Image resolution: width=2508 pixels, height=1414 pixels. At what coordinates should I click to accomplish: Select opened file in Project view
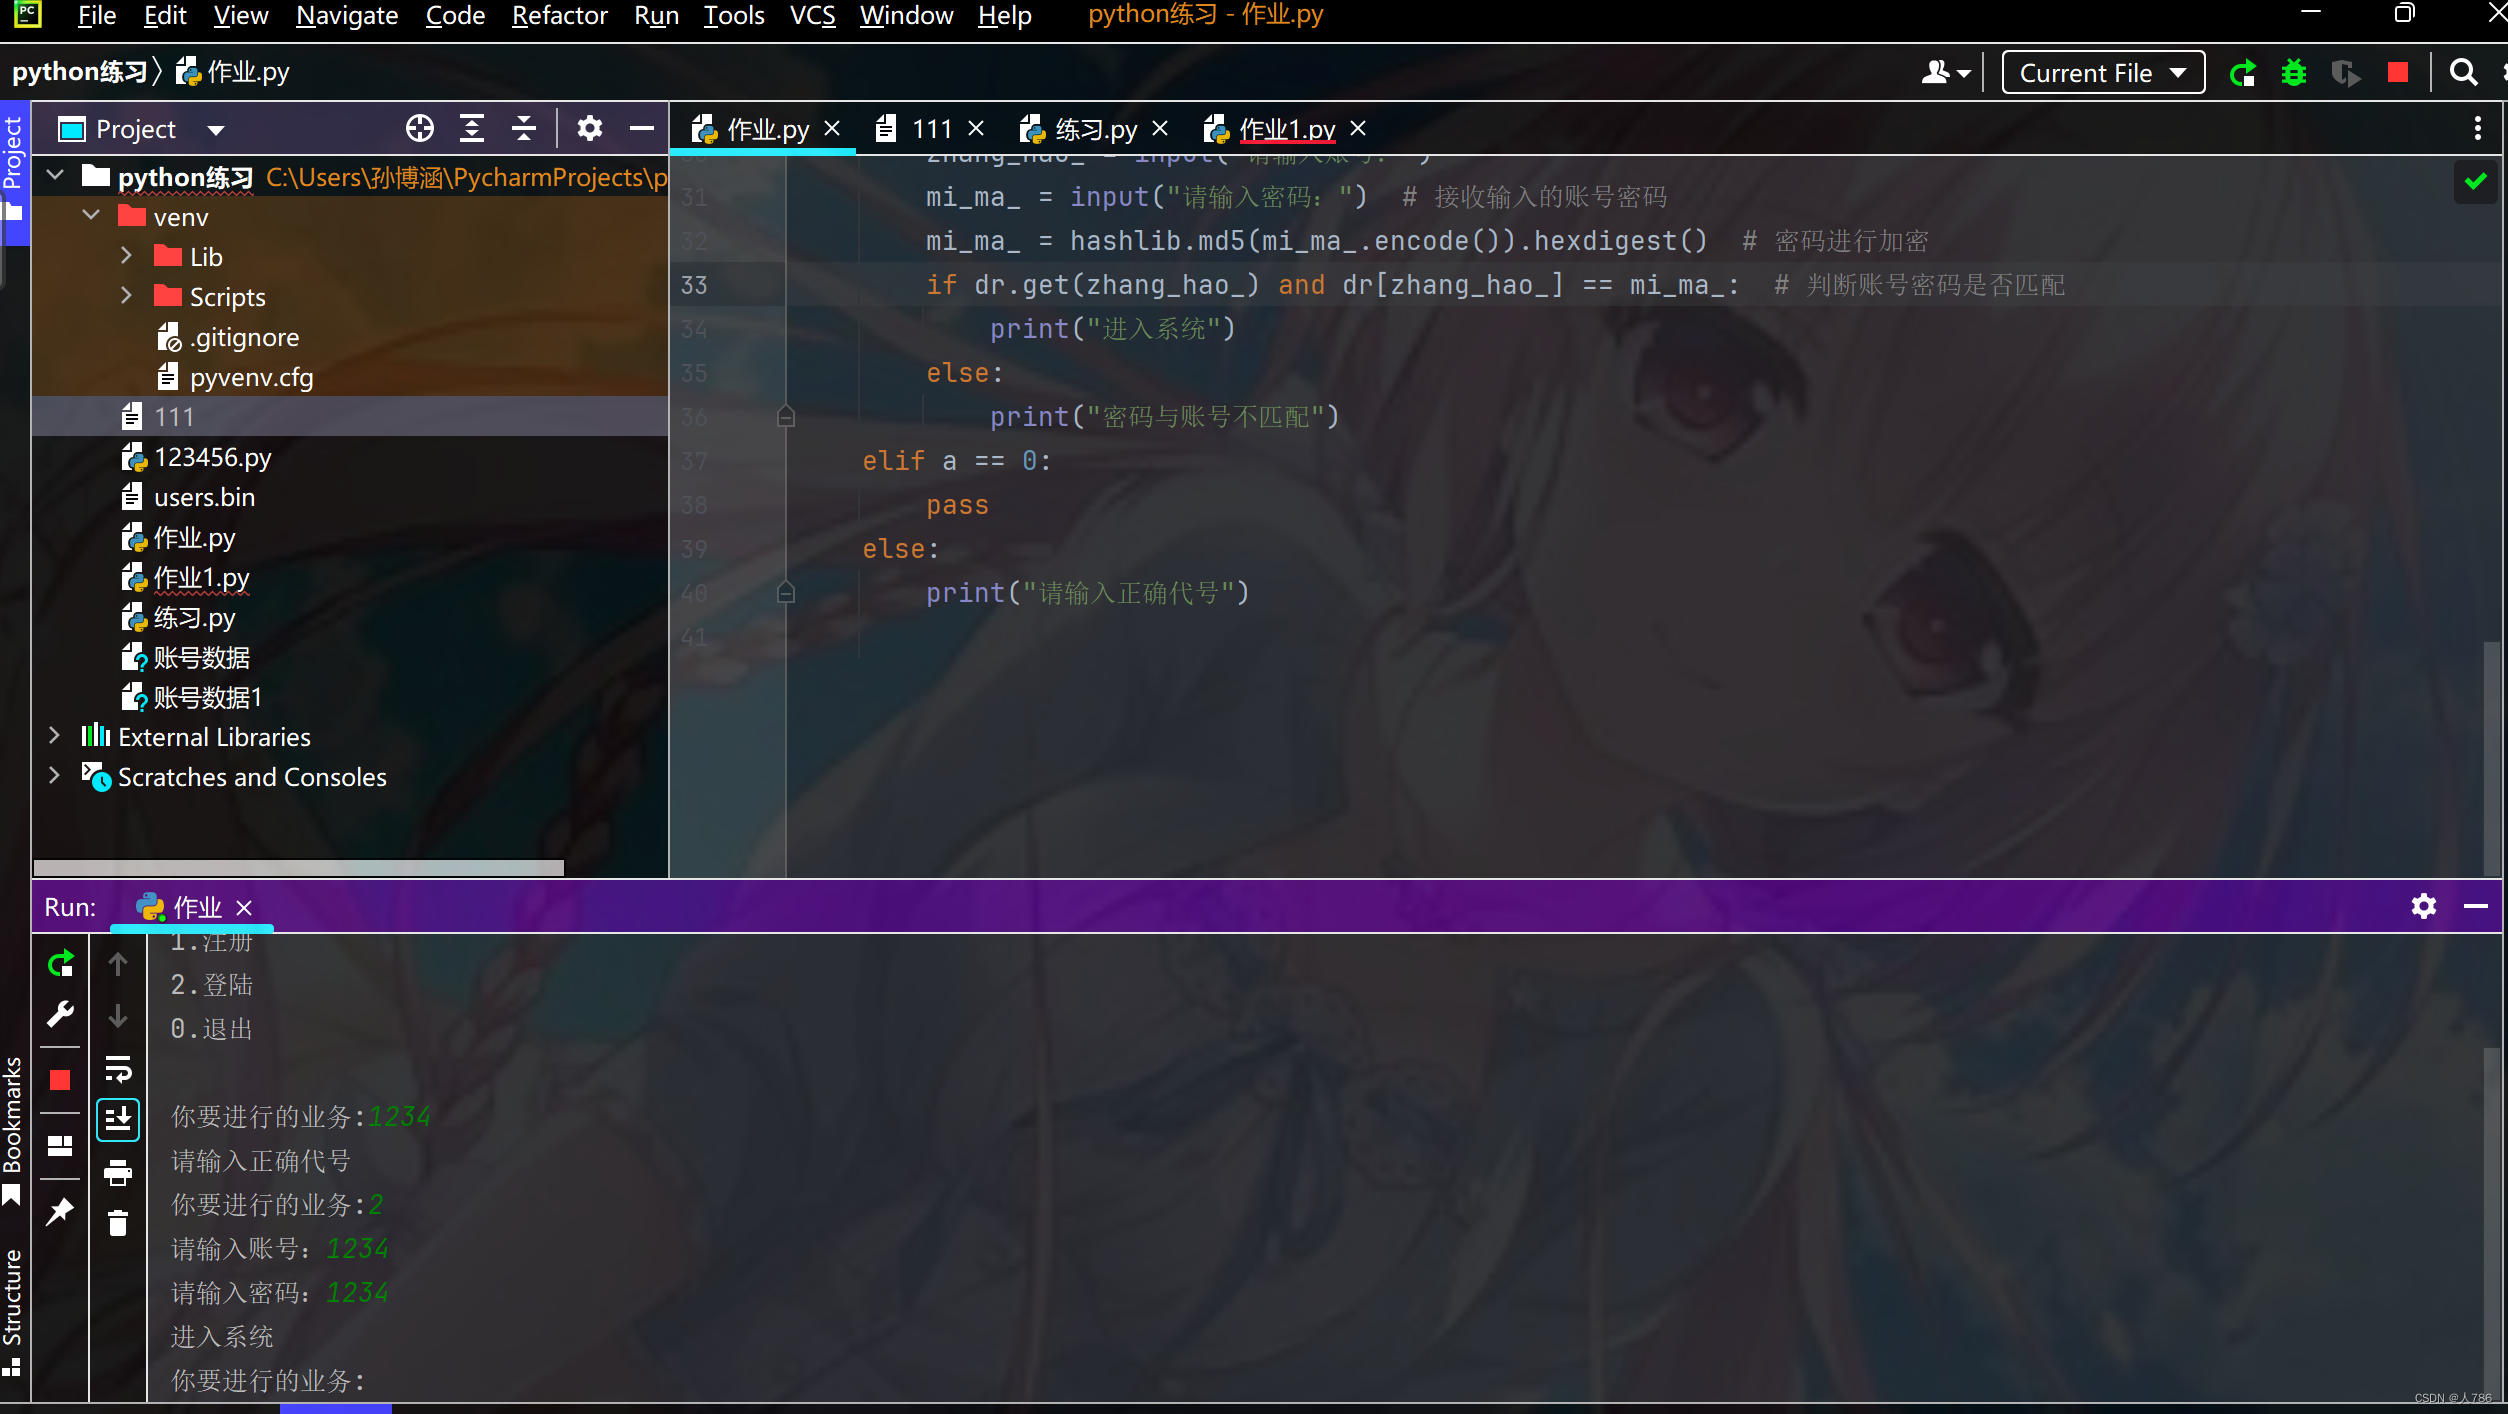point(419,128)
